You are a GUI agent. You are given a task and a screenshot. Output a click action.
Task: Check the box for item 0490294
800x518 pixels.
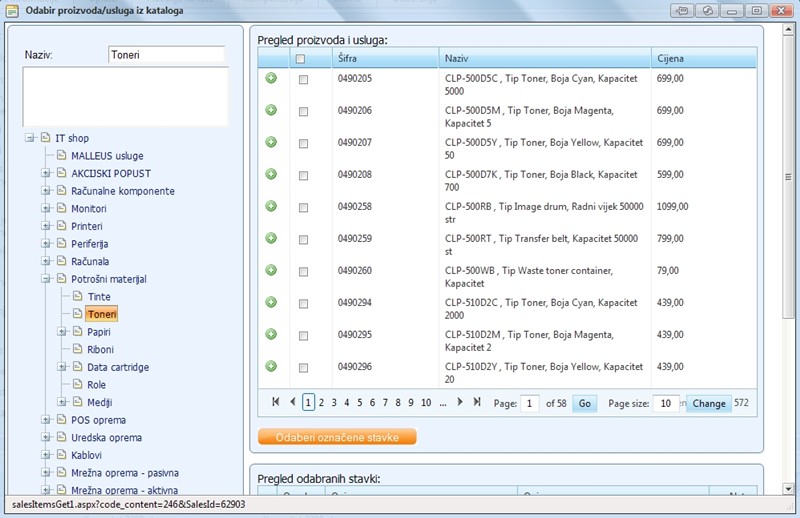click(304, 304)
